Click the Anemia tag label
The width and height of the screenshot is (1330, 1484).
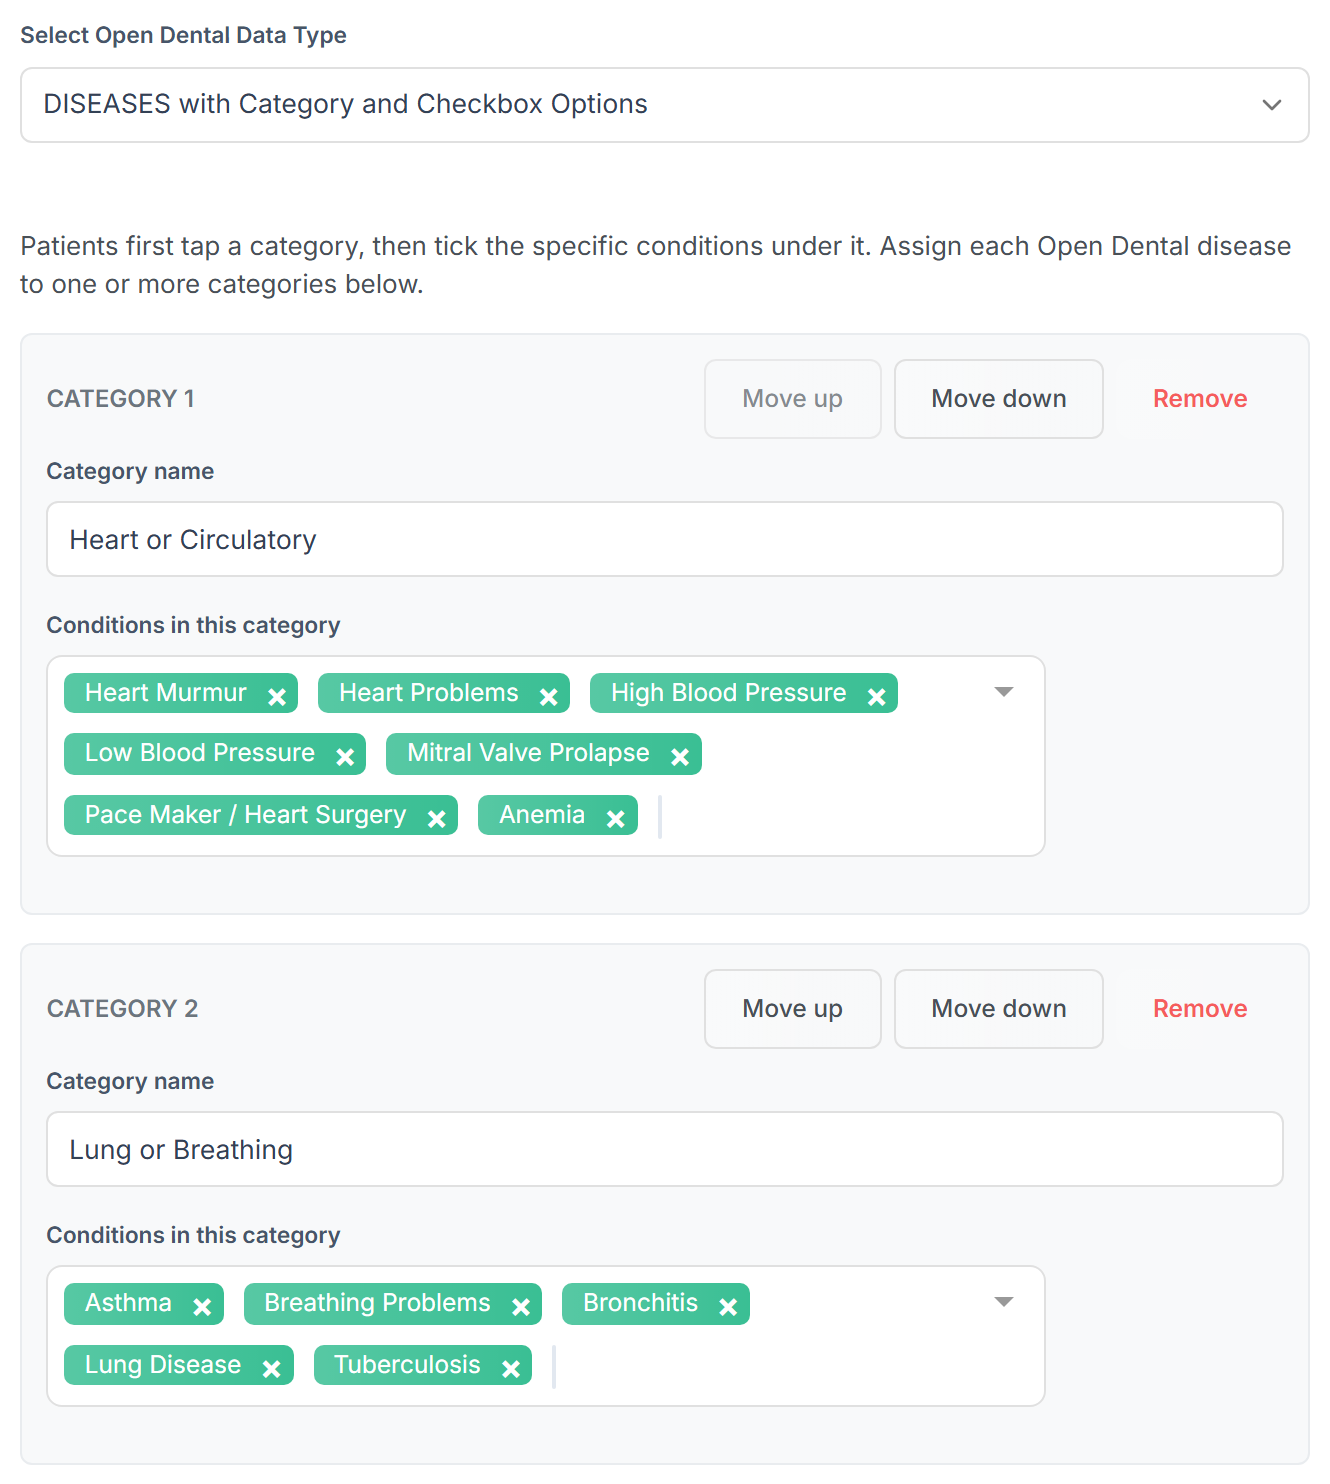click(542, 815)
